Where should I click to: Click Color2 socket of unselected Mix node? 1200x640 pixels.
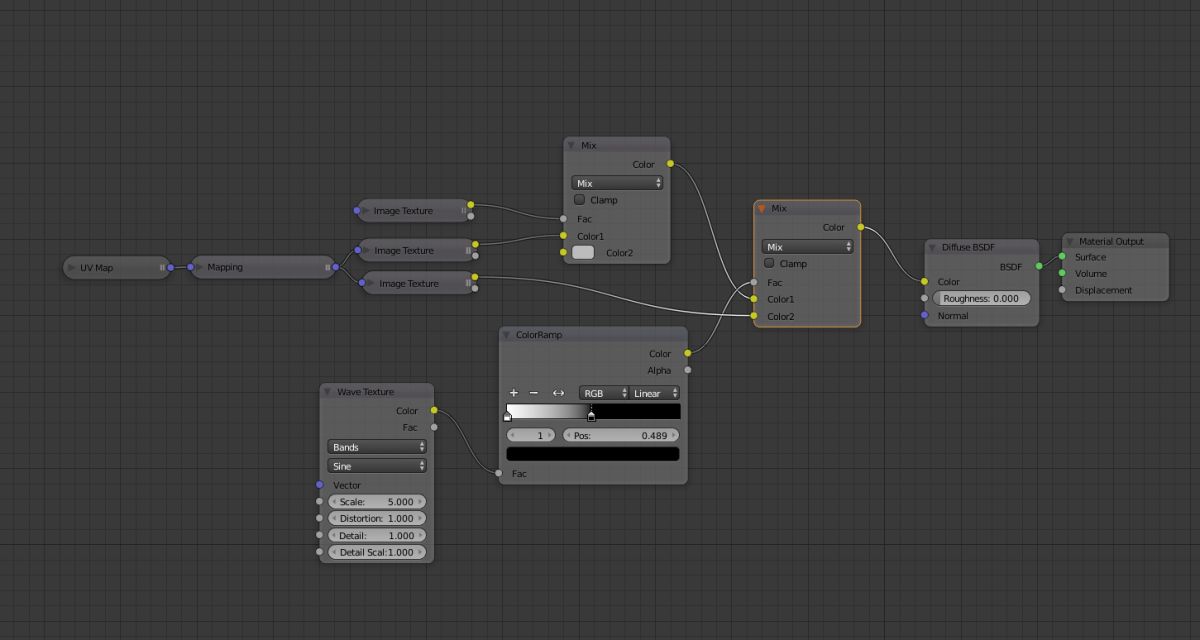tap(564, 253)
